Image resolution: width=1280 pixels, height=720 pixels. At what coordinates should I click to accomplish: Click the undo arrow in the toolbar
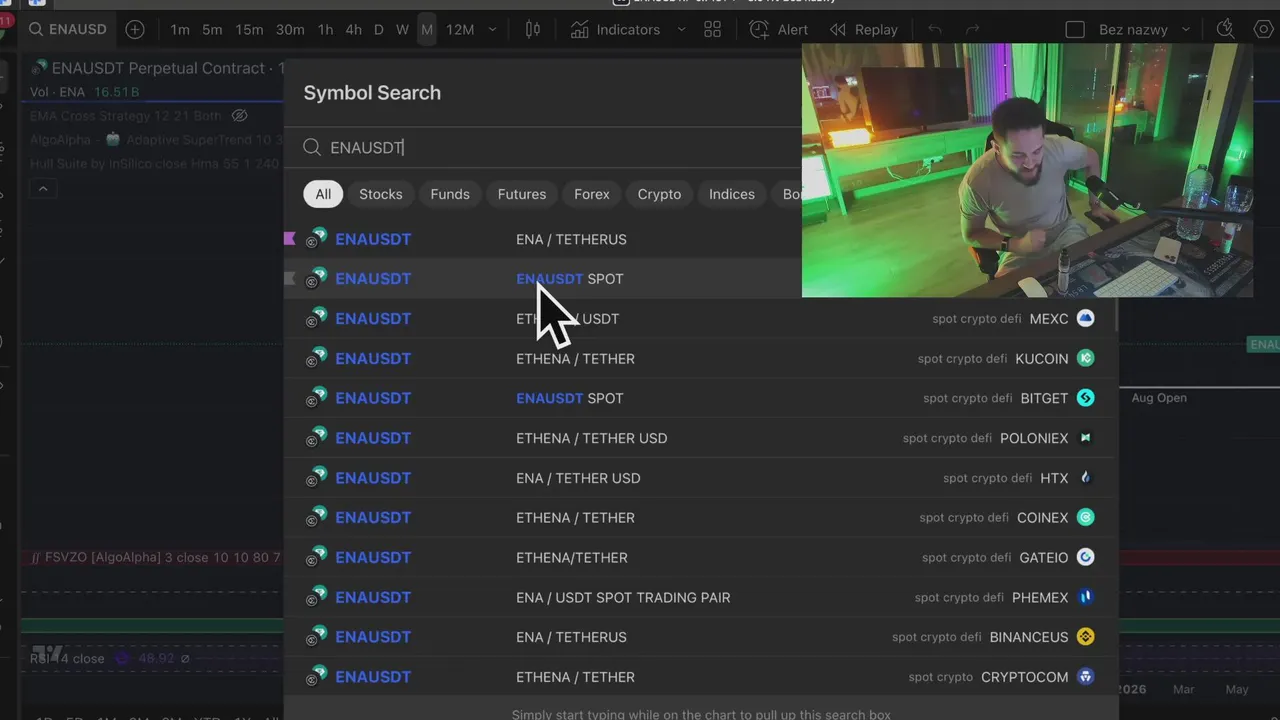click(x=935, y=30)
